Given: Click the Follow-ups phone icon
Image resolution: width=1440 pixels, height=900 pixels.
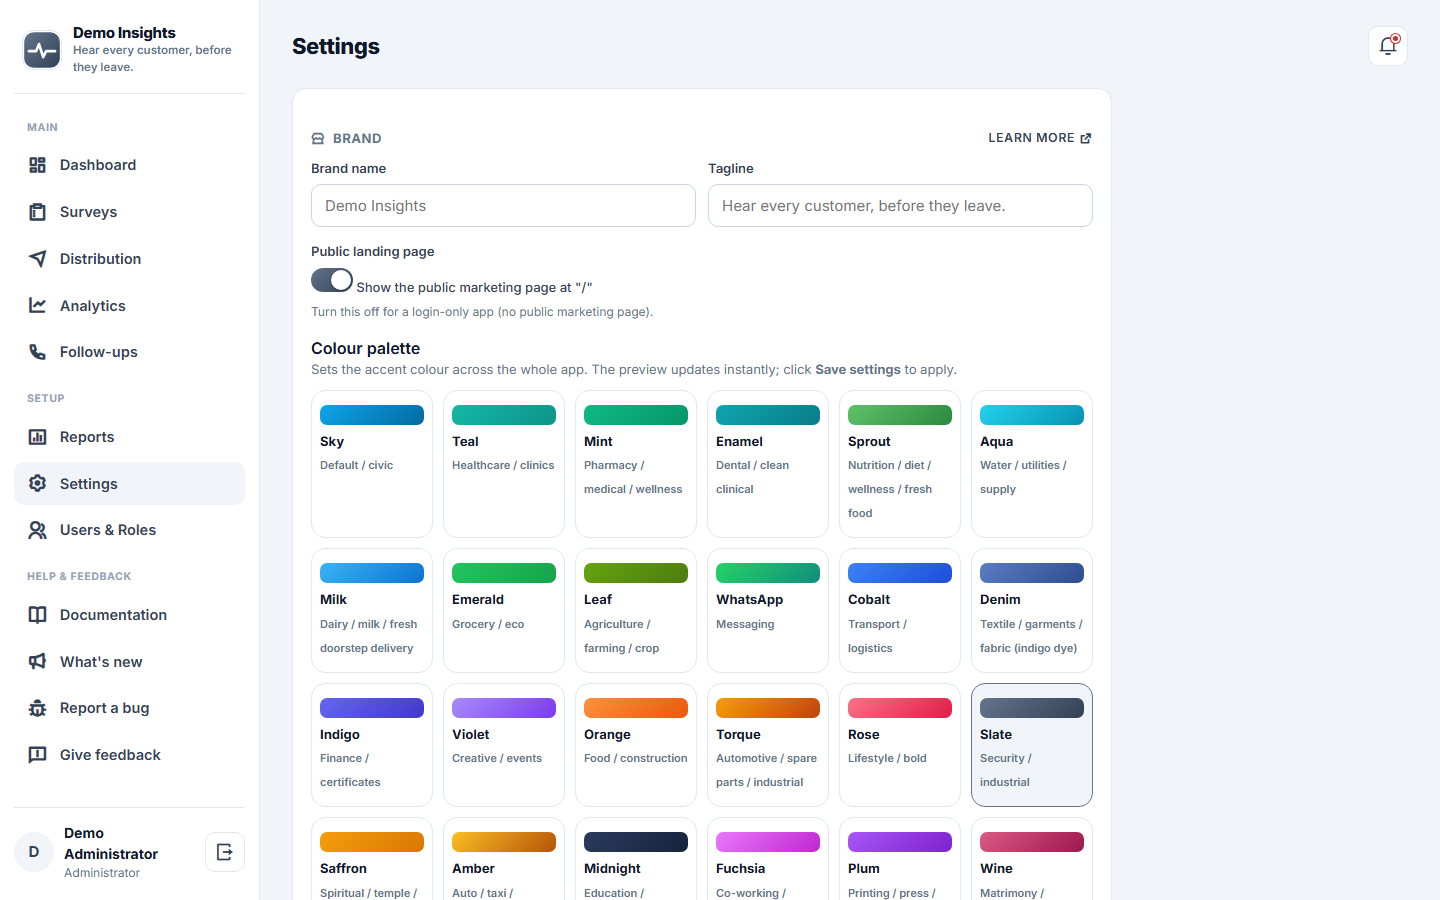Looking at the screenshot, I should click(x=37, y=352).
